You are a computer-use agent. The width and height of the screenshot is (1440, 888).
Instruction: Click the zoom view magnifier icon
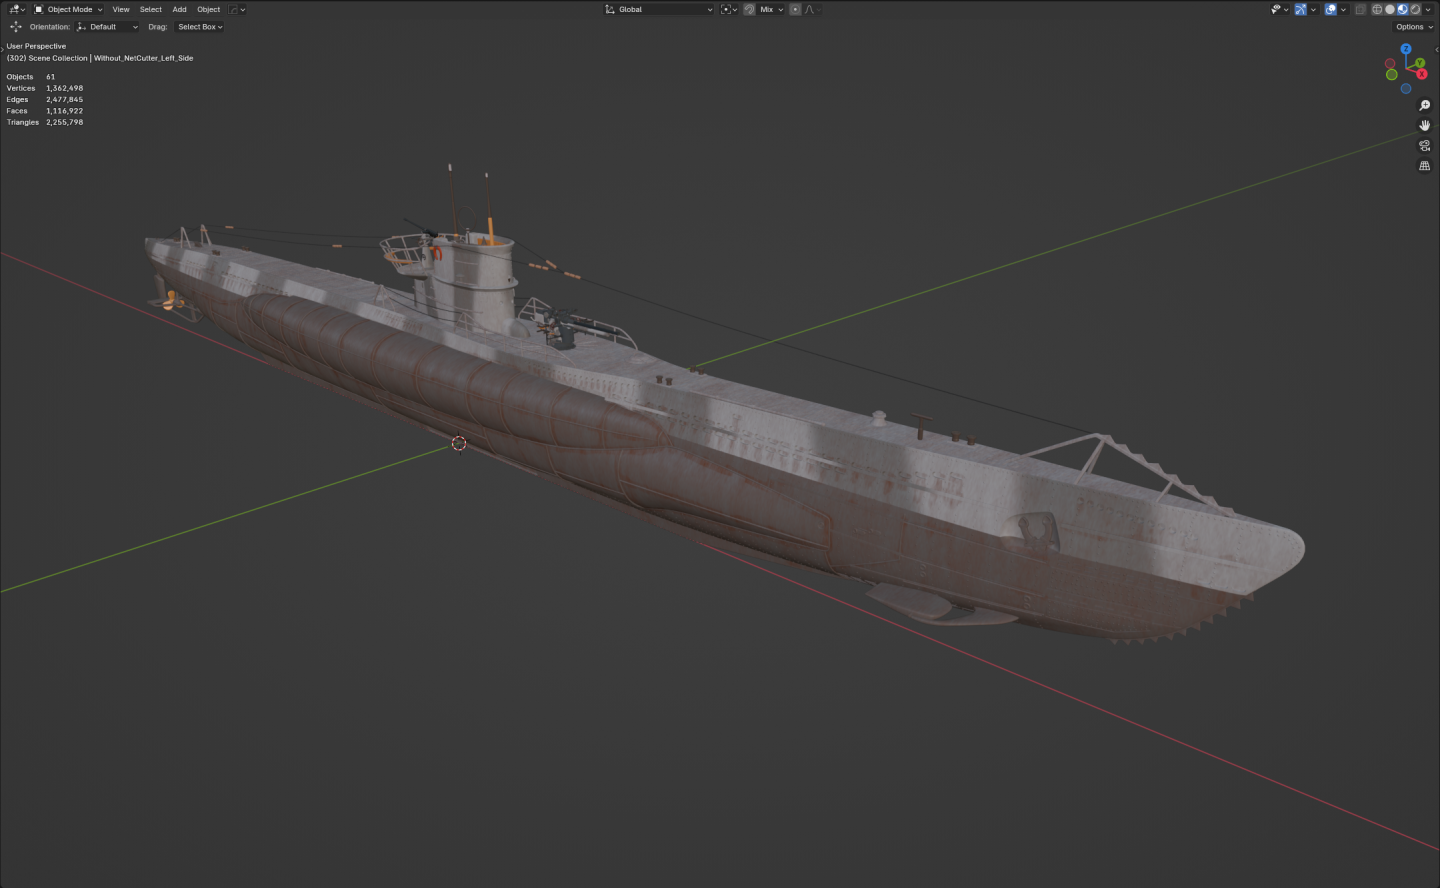point(1425,105)
